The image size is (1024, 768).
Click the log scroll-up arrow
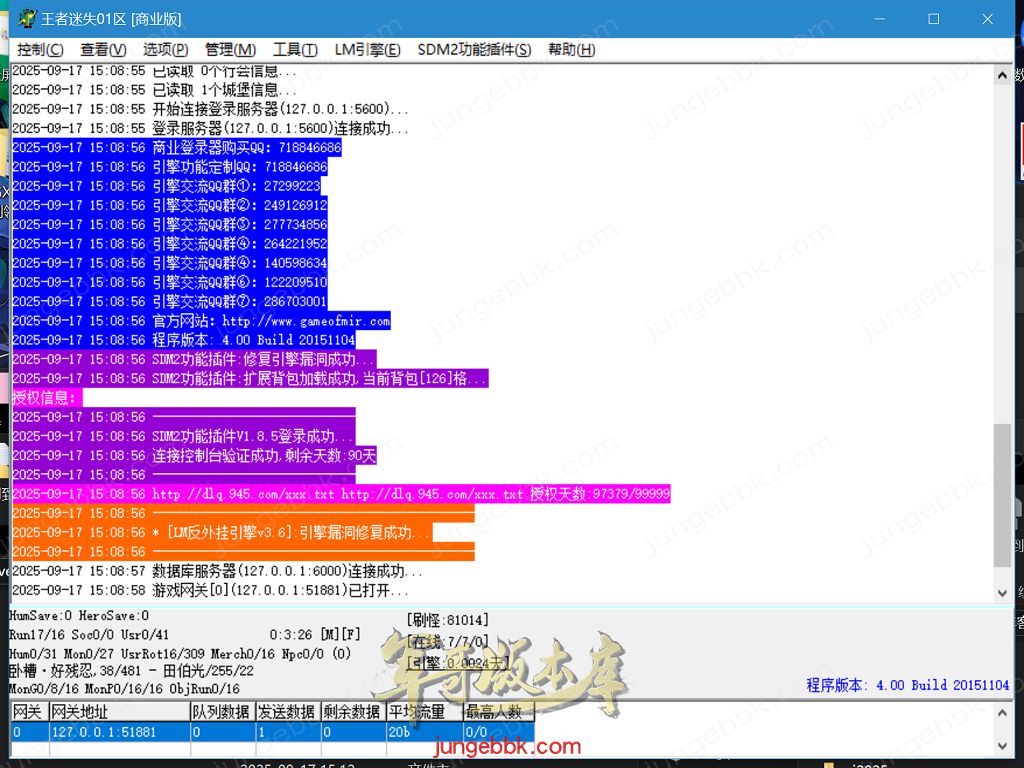pos(1002,75)
